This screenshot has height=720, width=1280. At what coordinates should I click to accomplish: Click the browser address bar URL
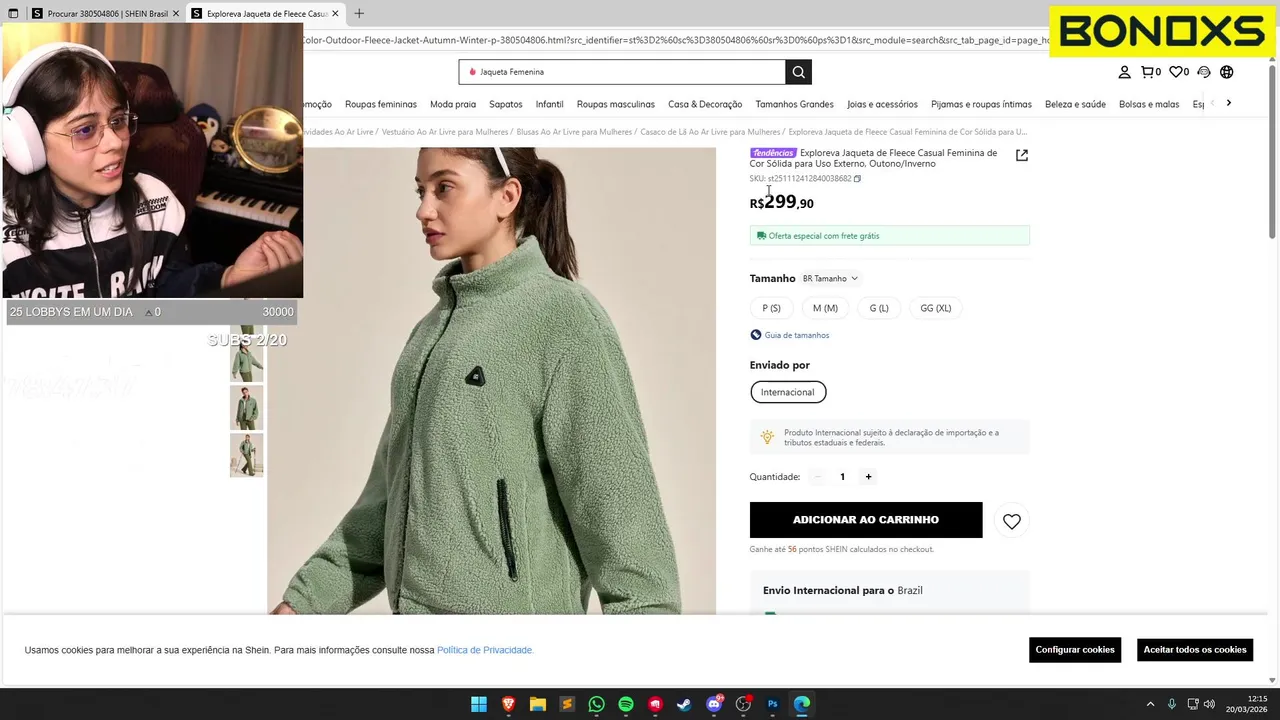[x=675, y=40]
